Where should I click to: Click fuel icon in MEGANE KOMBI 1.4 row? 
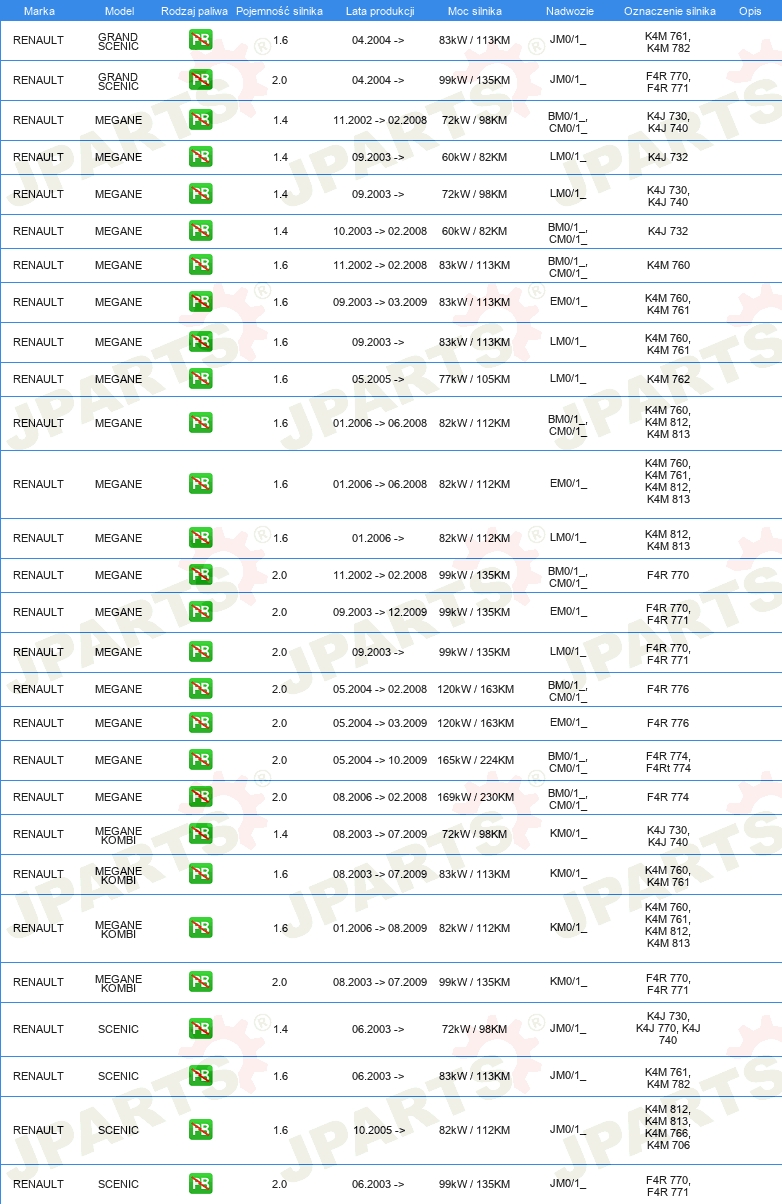tap(200, 834)
